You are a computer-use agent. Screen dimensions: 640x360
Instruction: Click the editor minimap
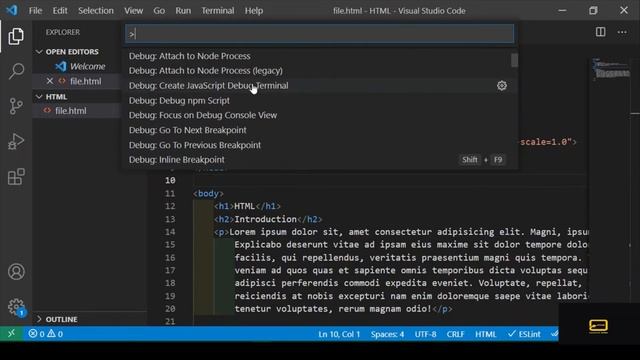[610, 69]
